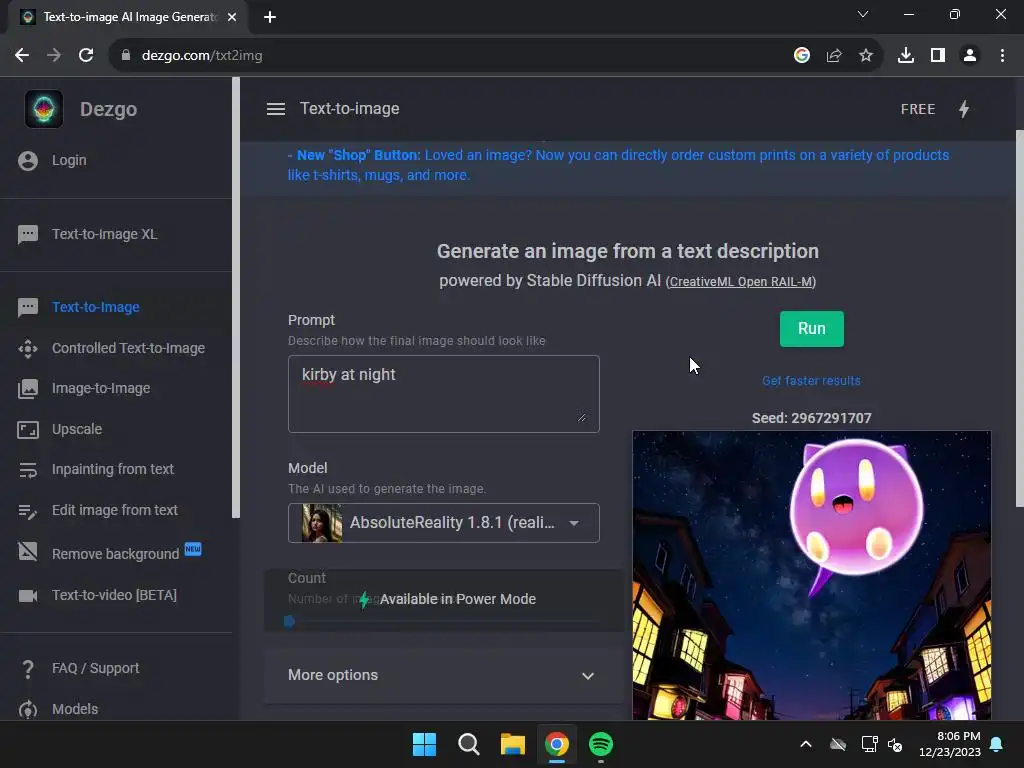Click the FAQ question mark icon
Screen dimensions: 1024x768
point(28,669)
